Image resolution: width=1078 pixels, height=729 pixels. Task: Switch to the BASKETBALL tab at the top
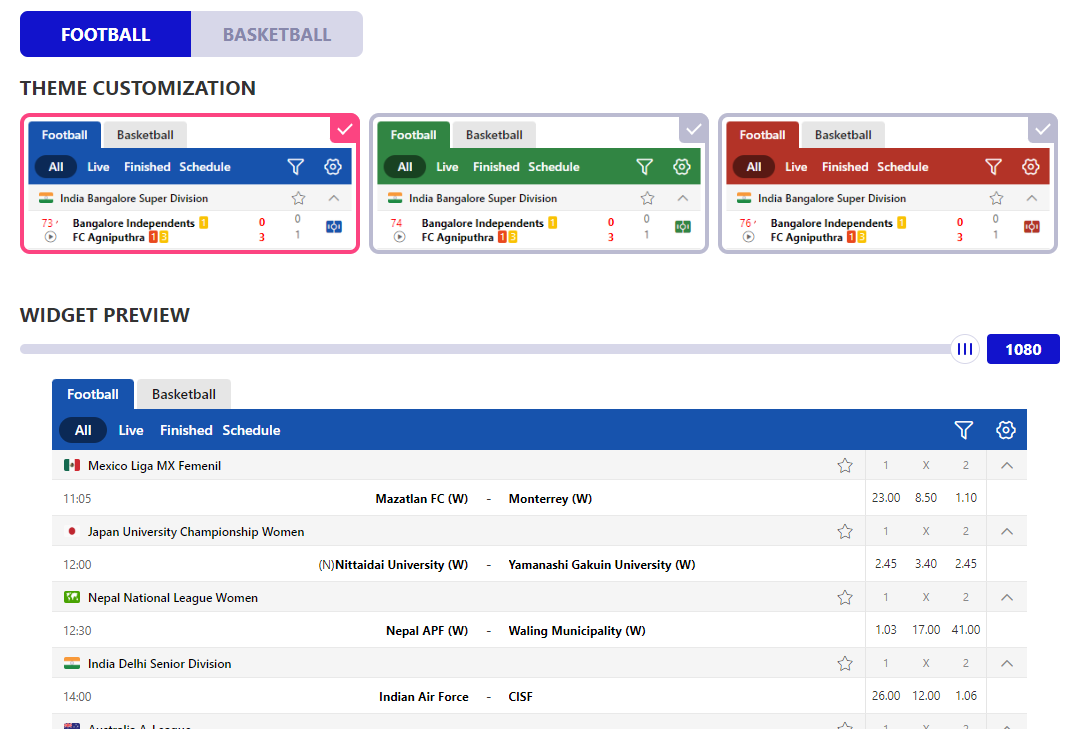coord(276,34)
